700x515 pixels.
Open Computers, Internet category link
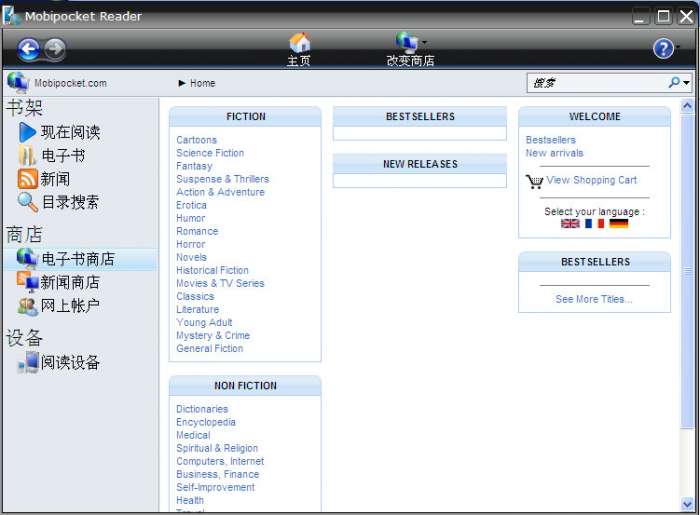pyautogui.click(x=220, y=461)
